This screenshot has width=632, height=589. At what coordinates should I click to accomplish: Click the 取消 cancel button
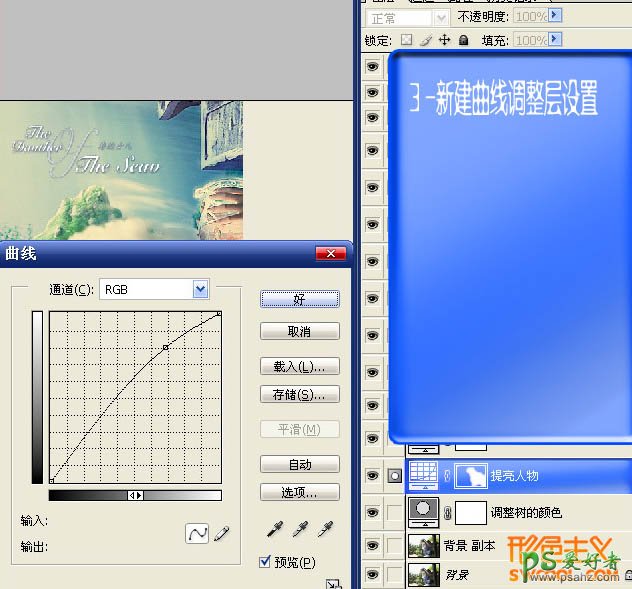[x=299, y=331]
